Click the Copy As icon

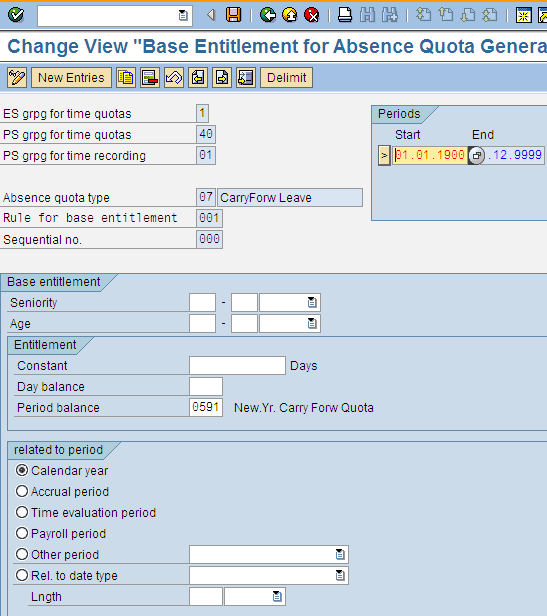point(126,77)
